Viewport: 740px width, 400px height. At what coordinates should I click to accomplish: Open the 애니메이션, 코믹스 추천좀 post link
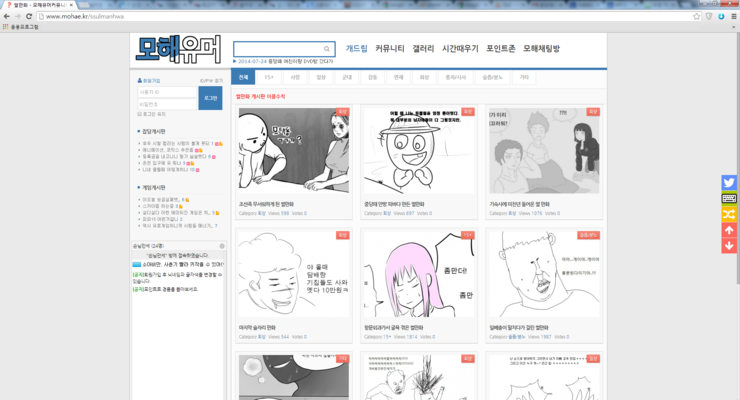(168, 150)
